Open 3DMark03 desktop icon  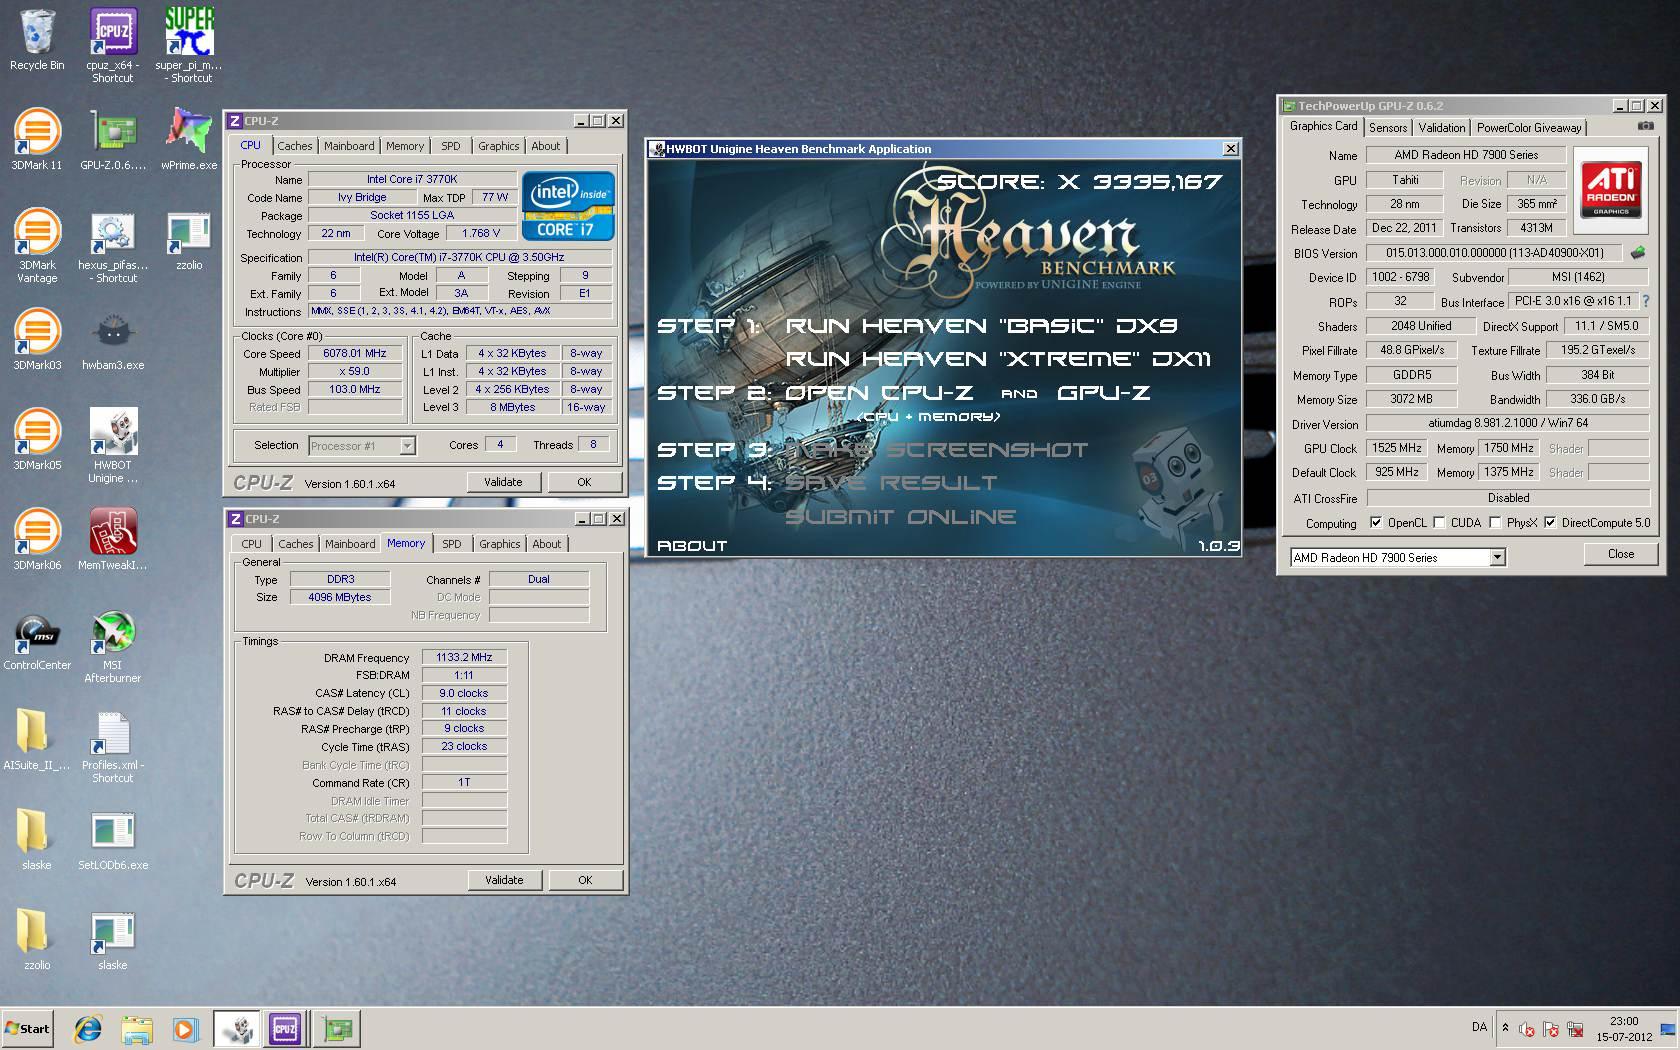tap(37, 340)
